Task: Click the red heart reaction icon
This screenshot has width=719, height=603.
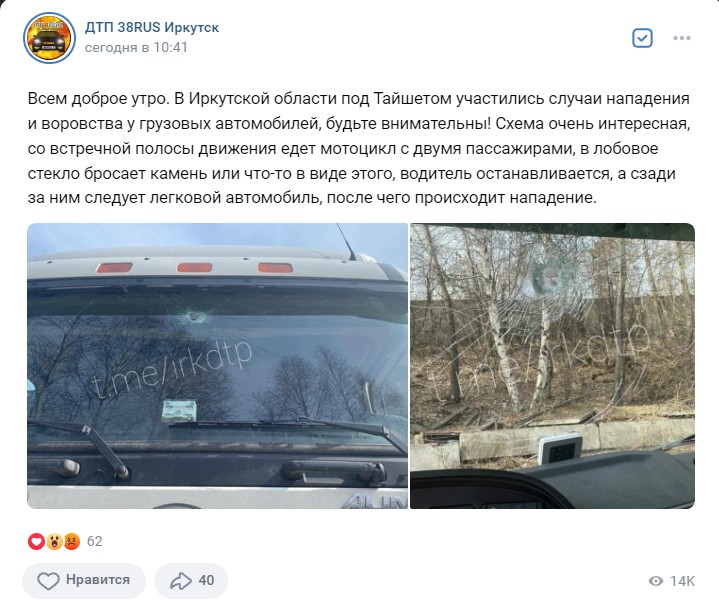Action: point(36,542)
